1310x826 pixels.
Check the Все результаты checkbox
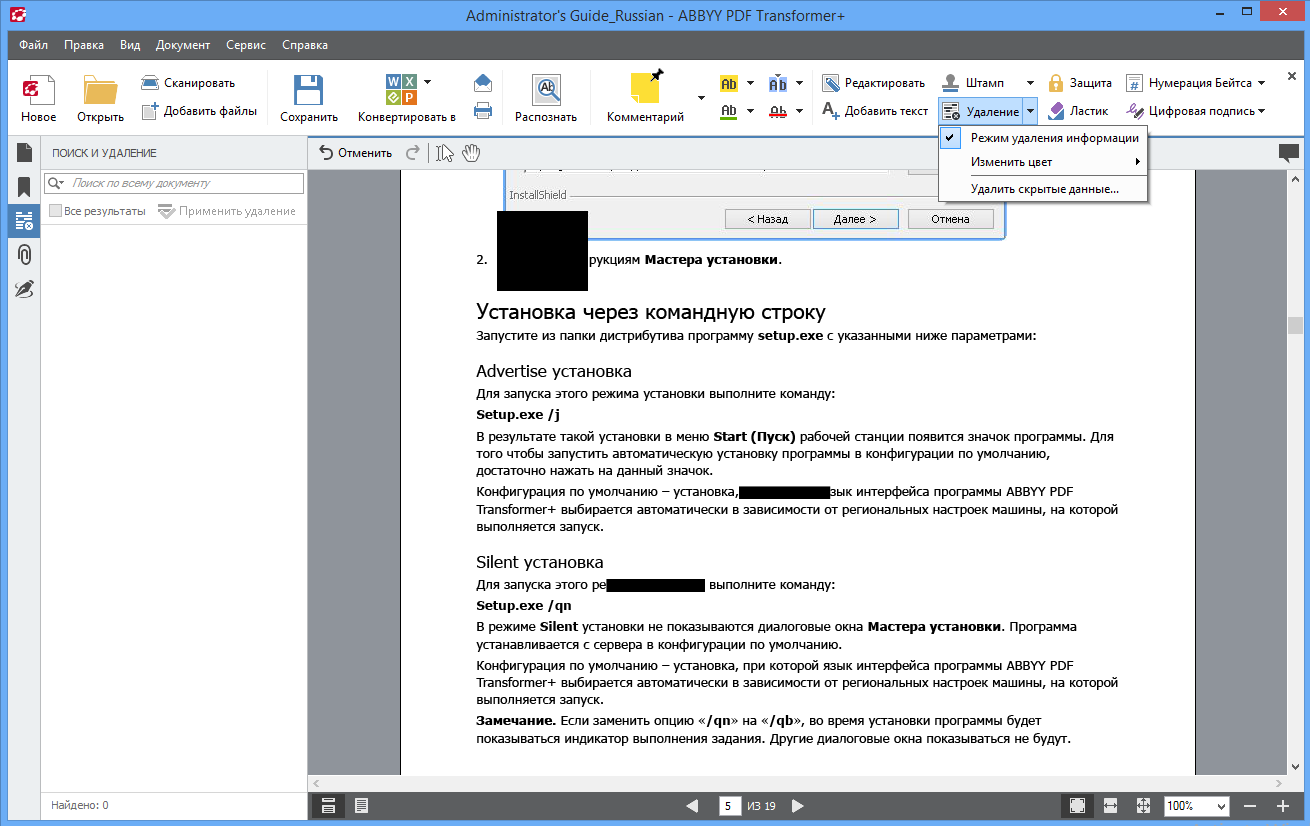pyautogui.click(x=56, y=211)
